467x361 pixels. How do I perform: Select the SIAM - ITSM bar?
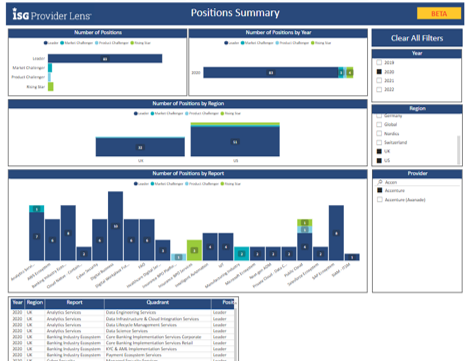click(352, 257)
